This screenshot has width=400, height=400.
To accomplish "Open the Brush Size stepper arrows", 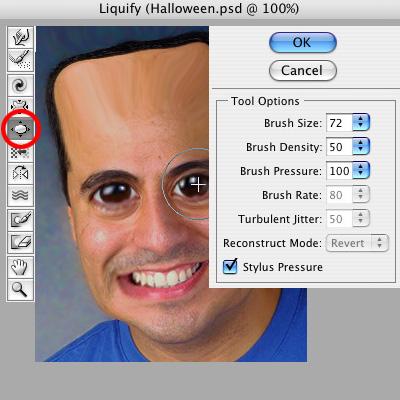I will click(x=361, y=123).
